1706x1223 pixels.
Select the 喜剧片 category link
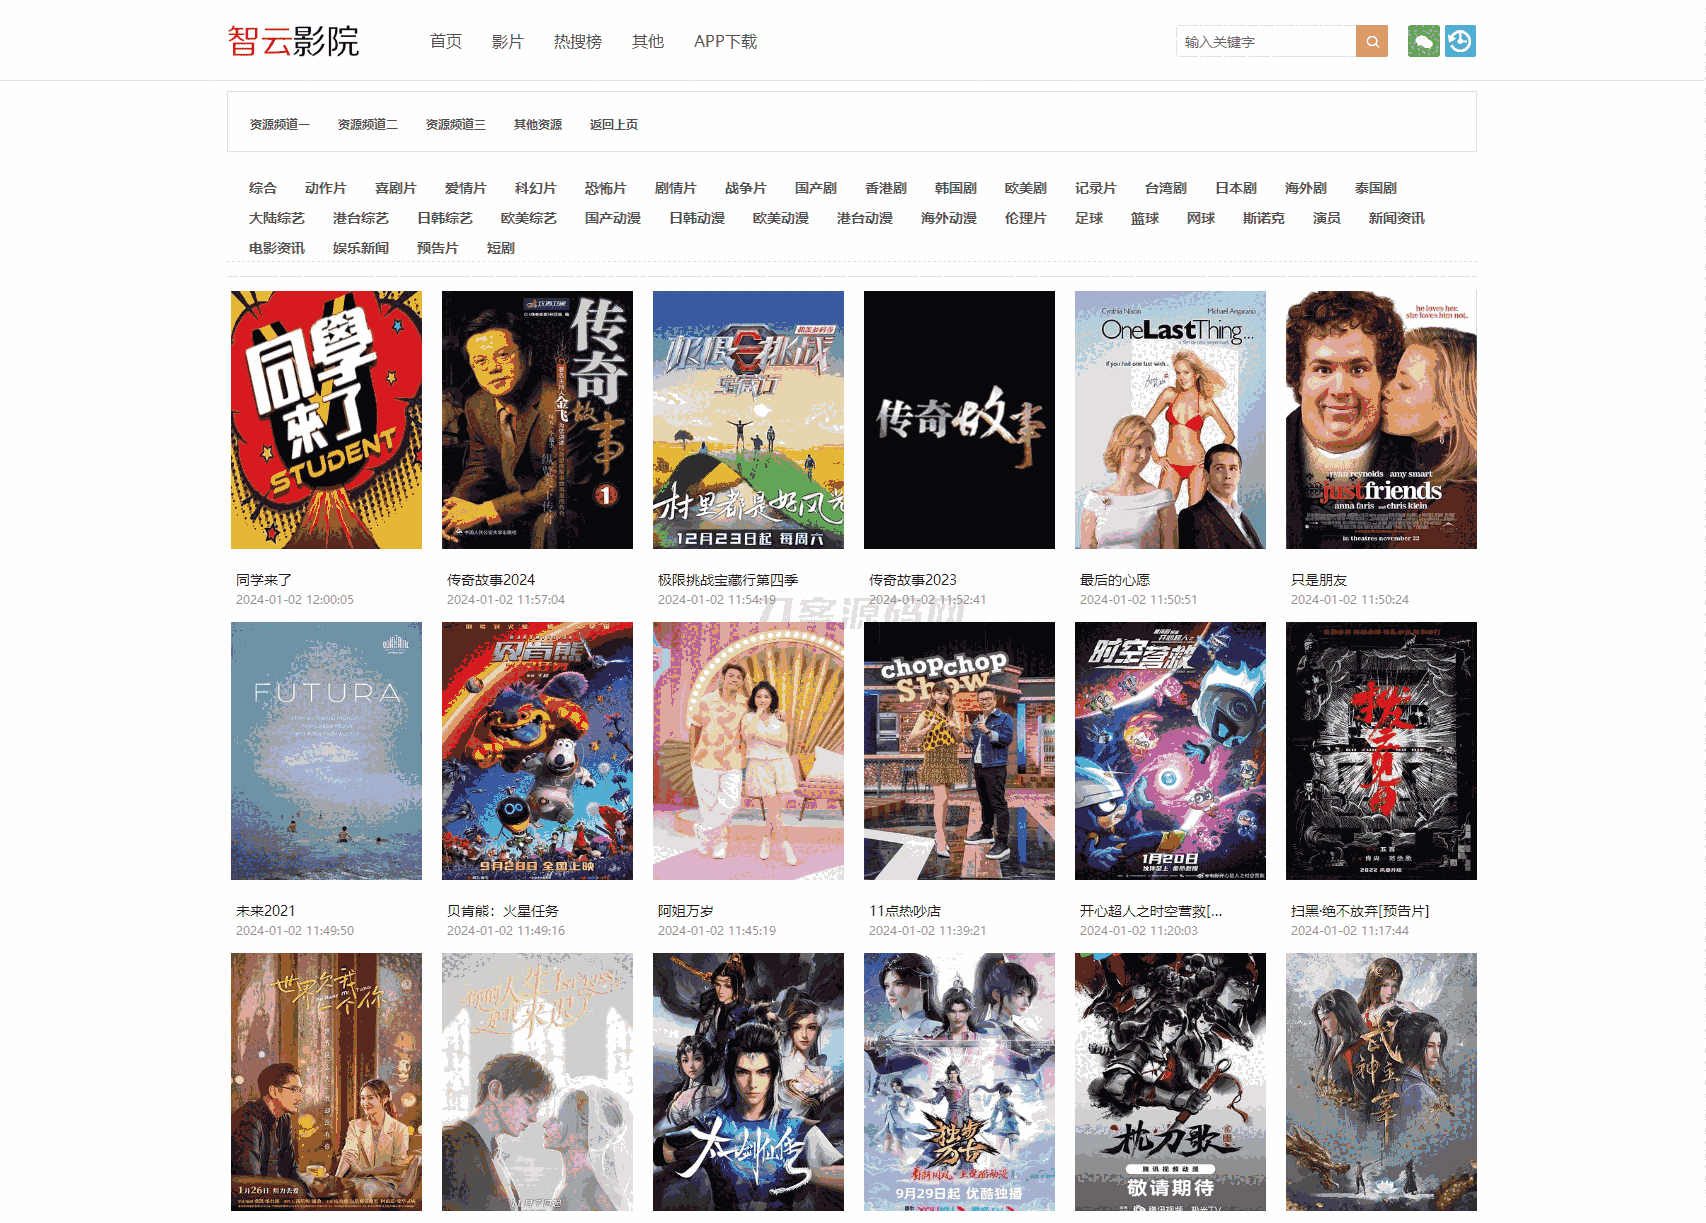[x=396, y=188]
